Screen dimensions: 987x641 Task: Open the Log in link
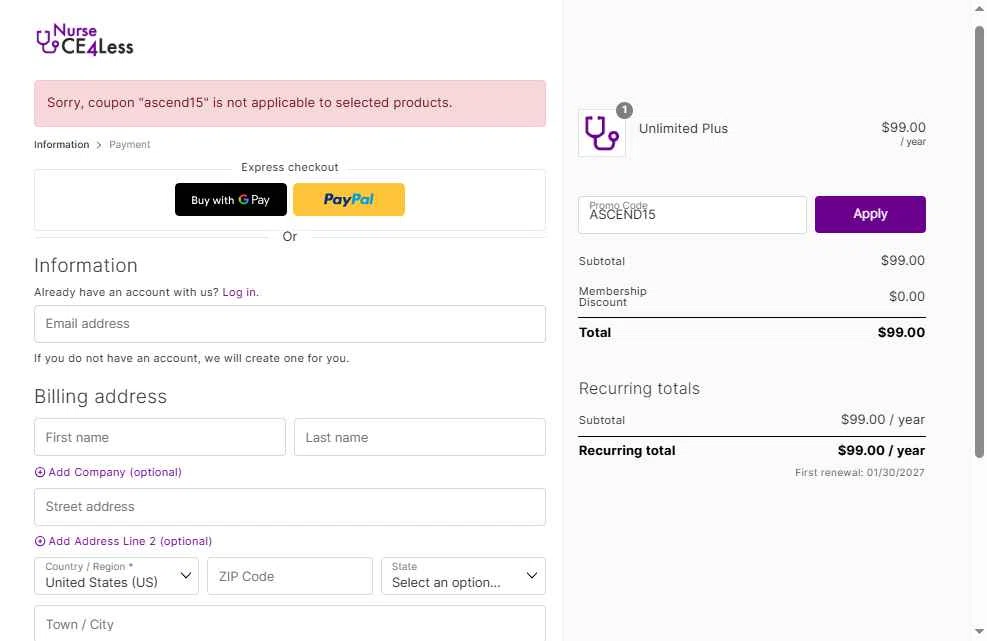239,292
